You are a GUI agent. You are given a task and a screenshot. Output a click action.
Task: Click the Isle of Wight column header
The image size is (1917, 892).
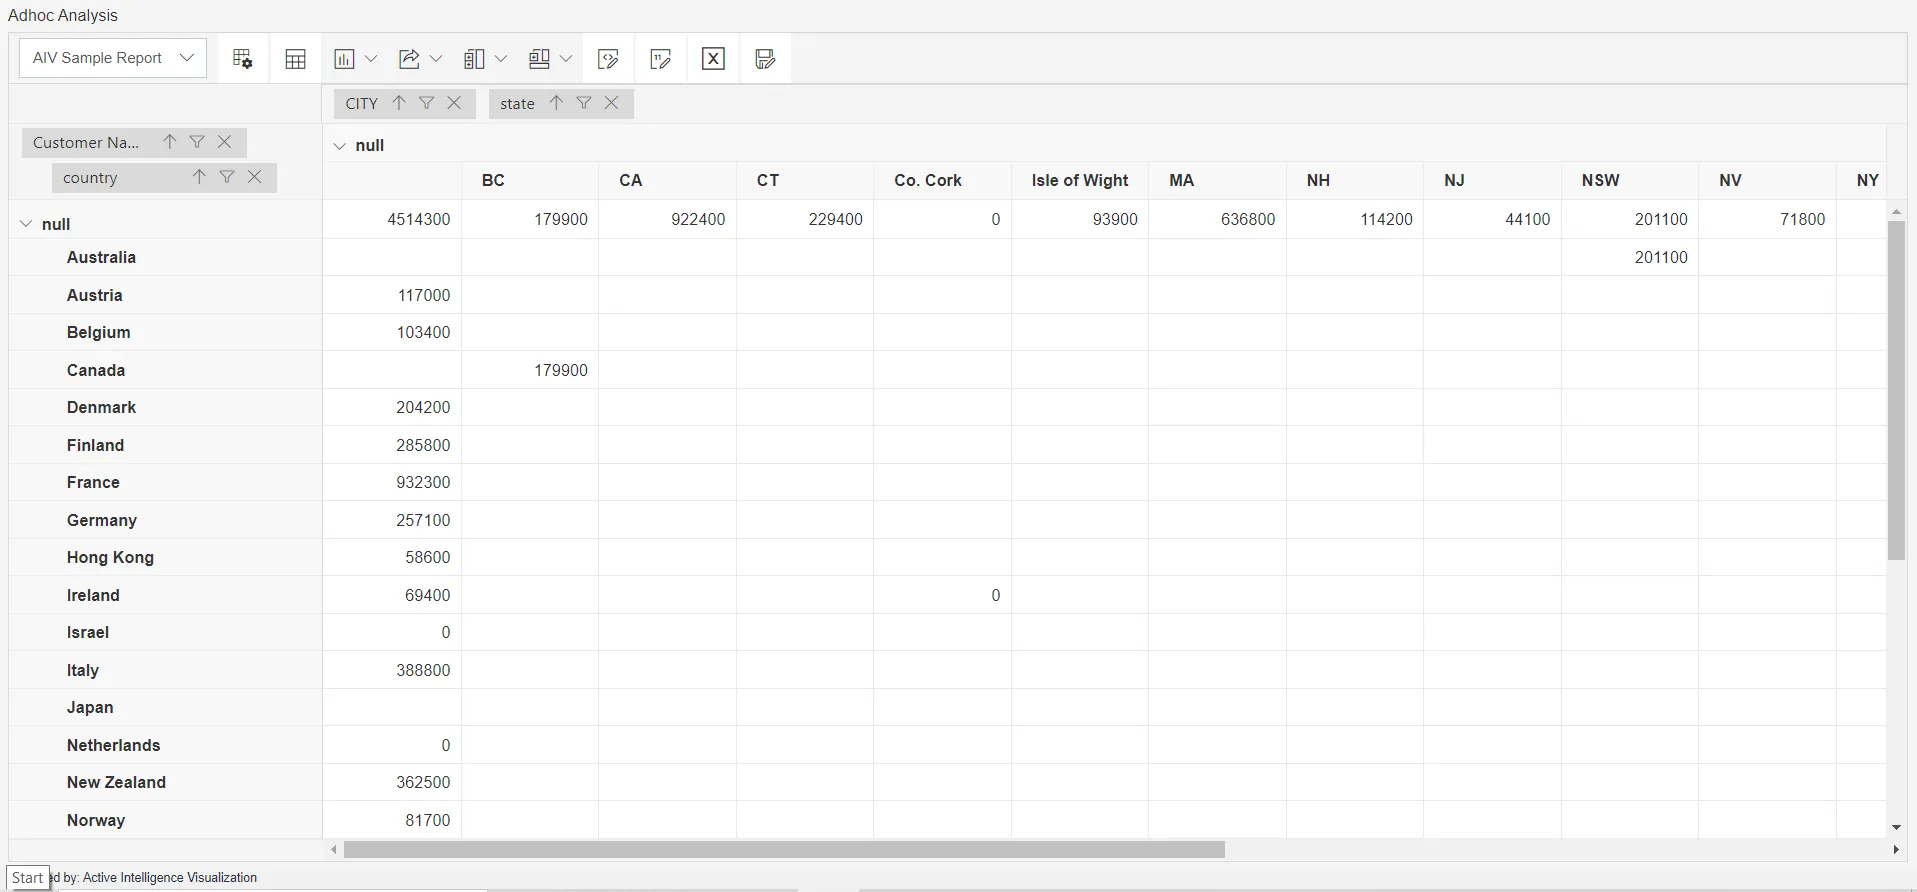(x=1079, y=180)
